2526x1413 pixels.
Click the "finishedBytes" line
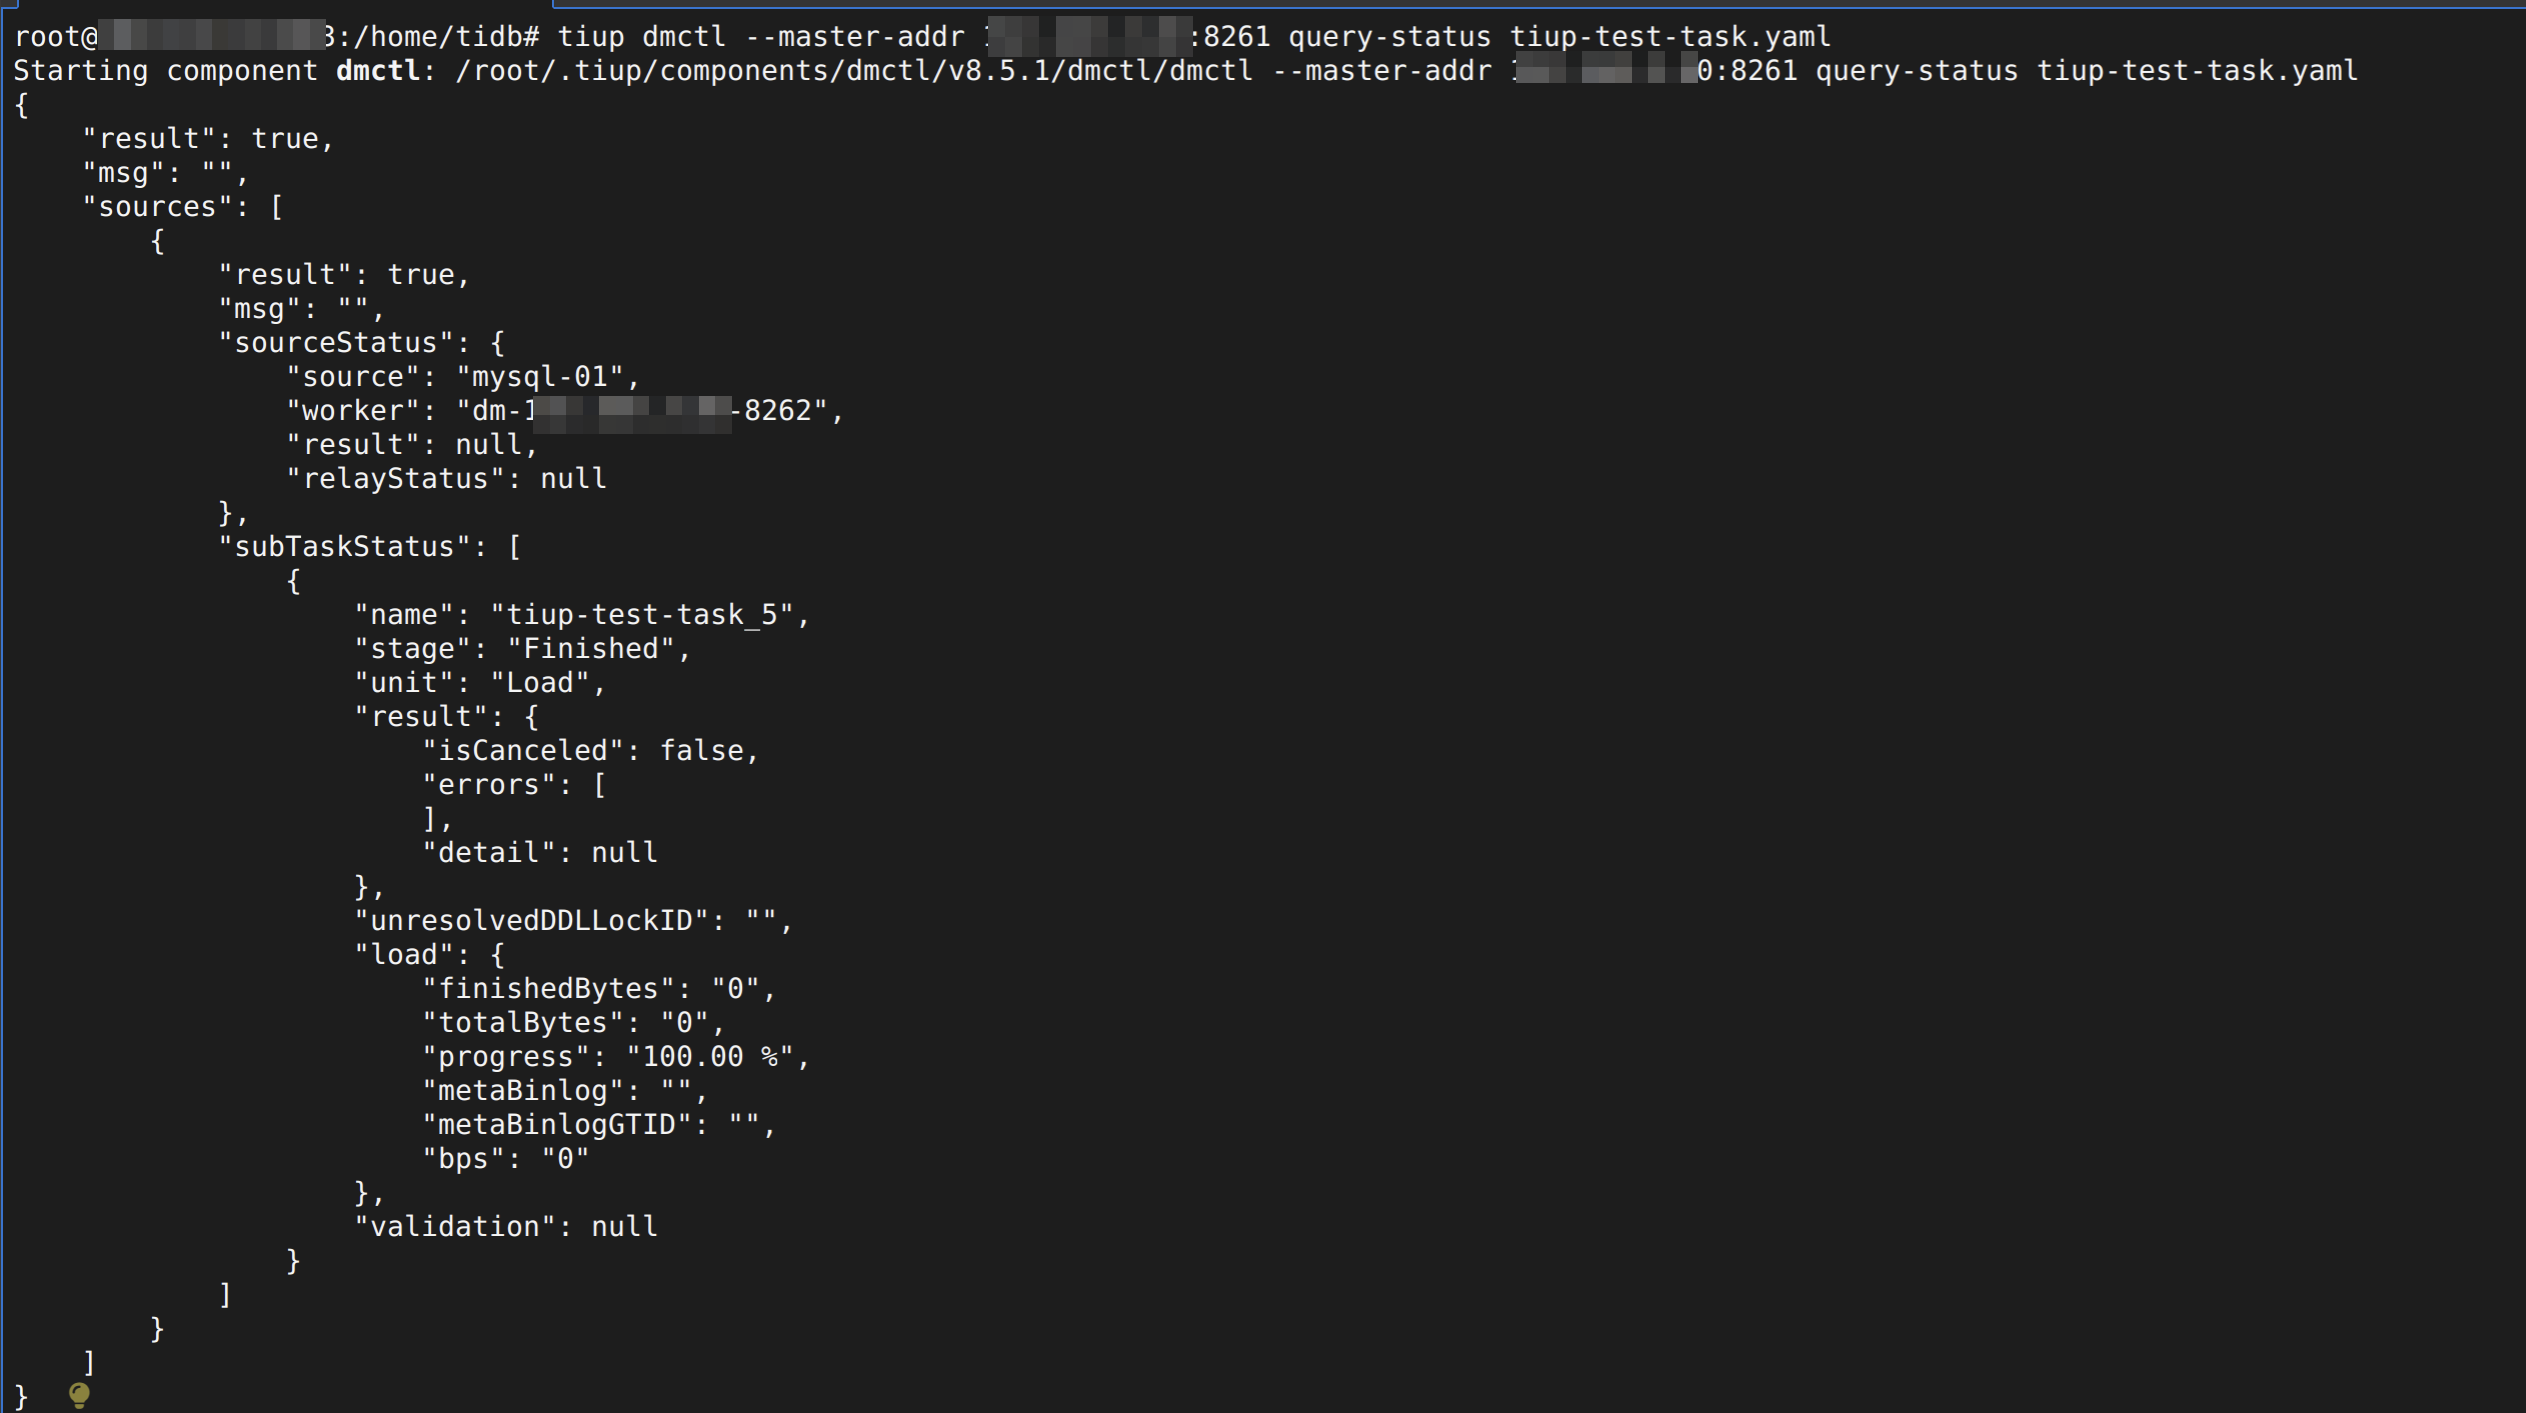(598, 989)
